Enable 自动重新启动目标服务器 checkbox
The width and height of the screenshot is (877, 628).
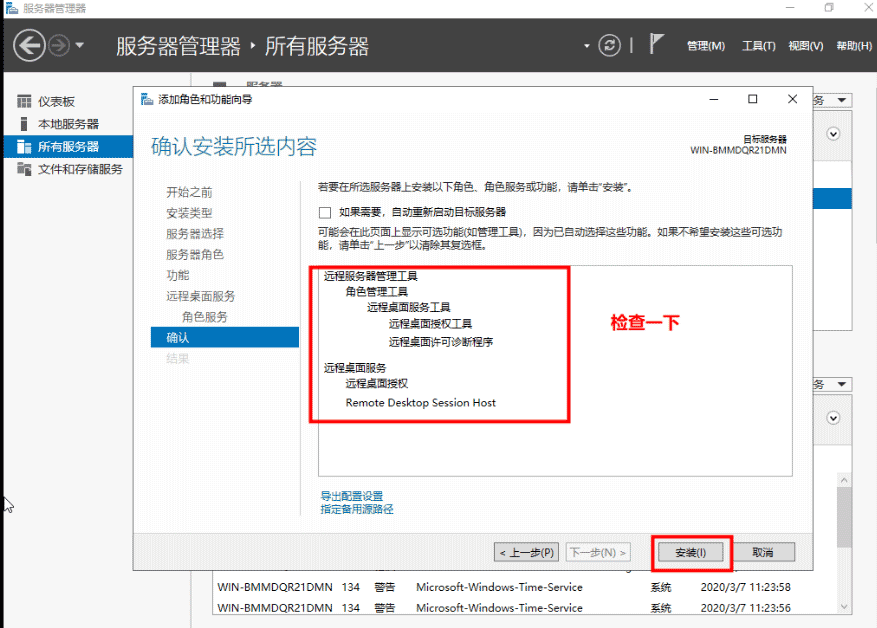(x=325, y=212)
